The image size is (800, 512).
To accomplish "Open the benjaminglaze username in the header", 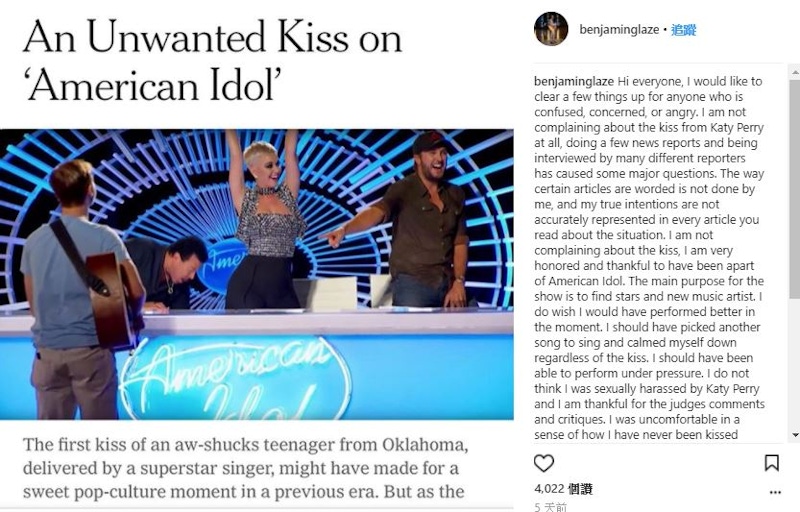I will [x=619, y=30].
